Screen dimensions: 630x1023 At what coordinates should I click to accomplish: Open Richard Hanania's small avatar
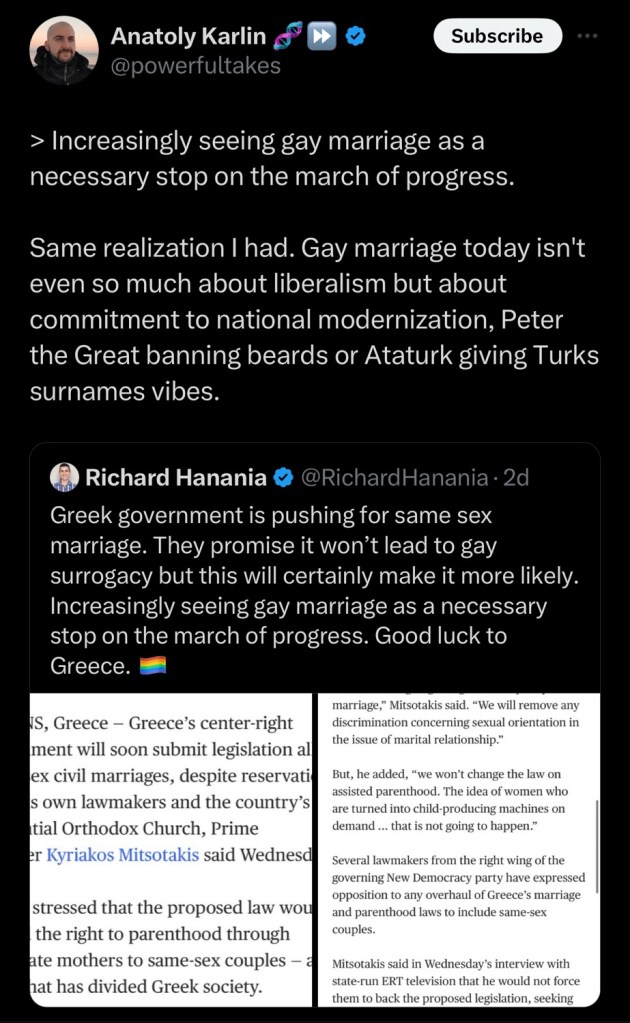[x=63, y=478]
